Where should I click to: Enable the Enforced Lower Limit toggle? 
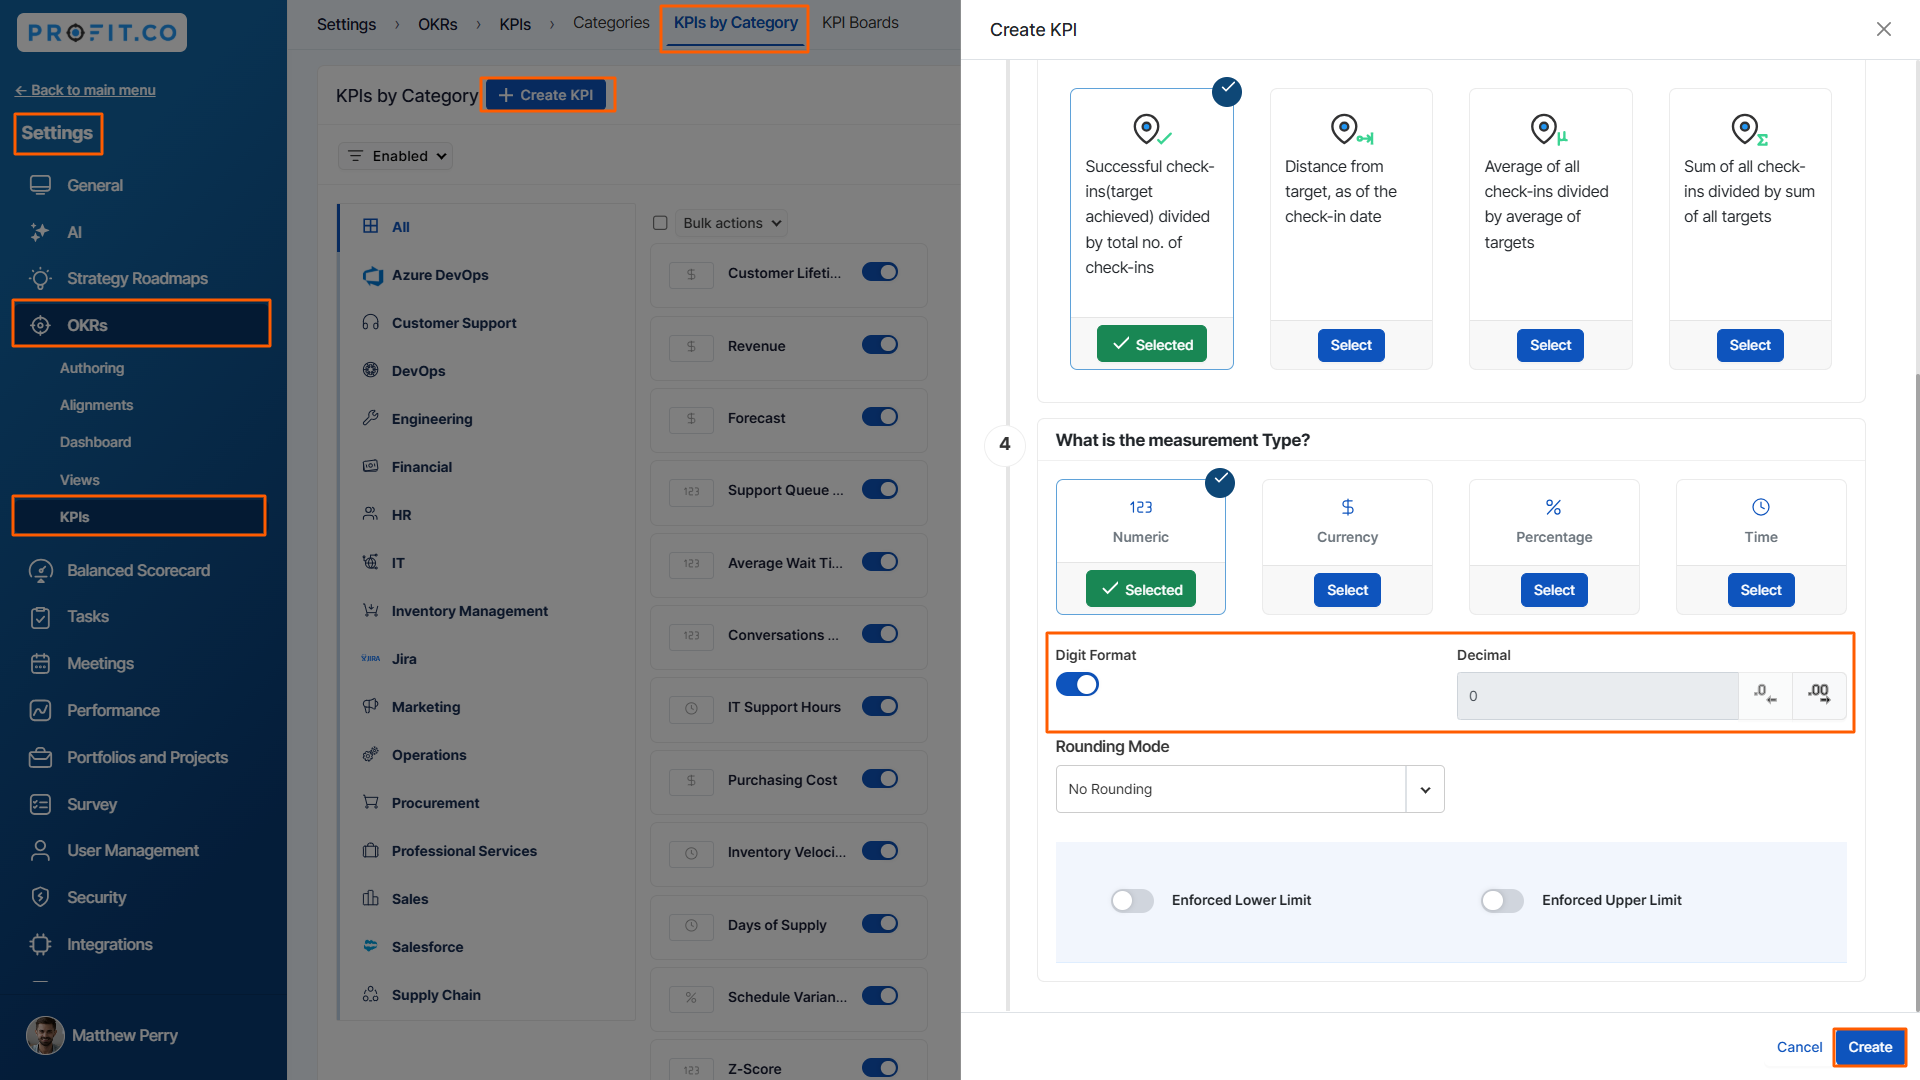(1132, 900)
